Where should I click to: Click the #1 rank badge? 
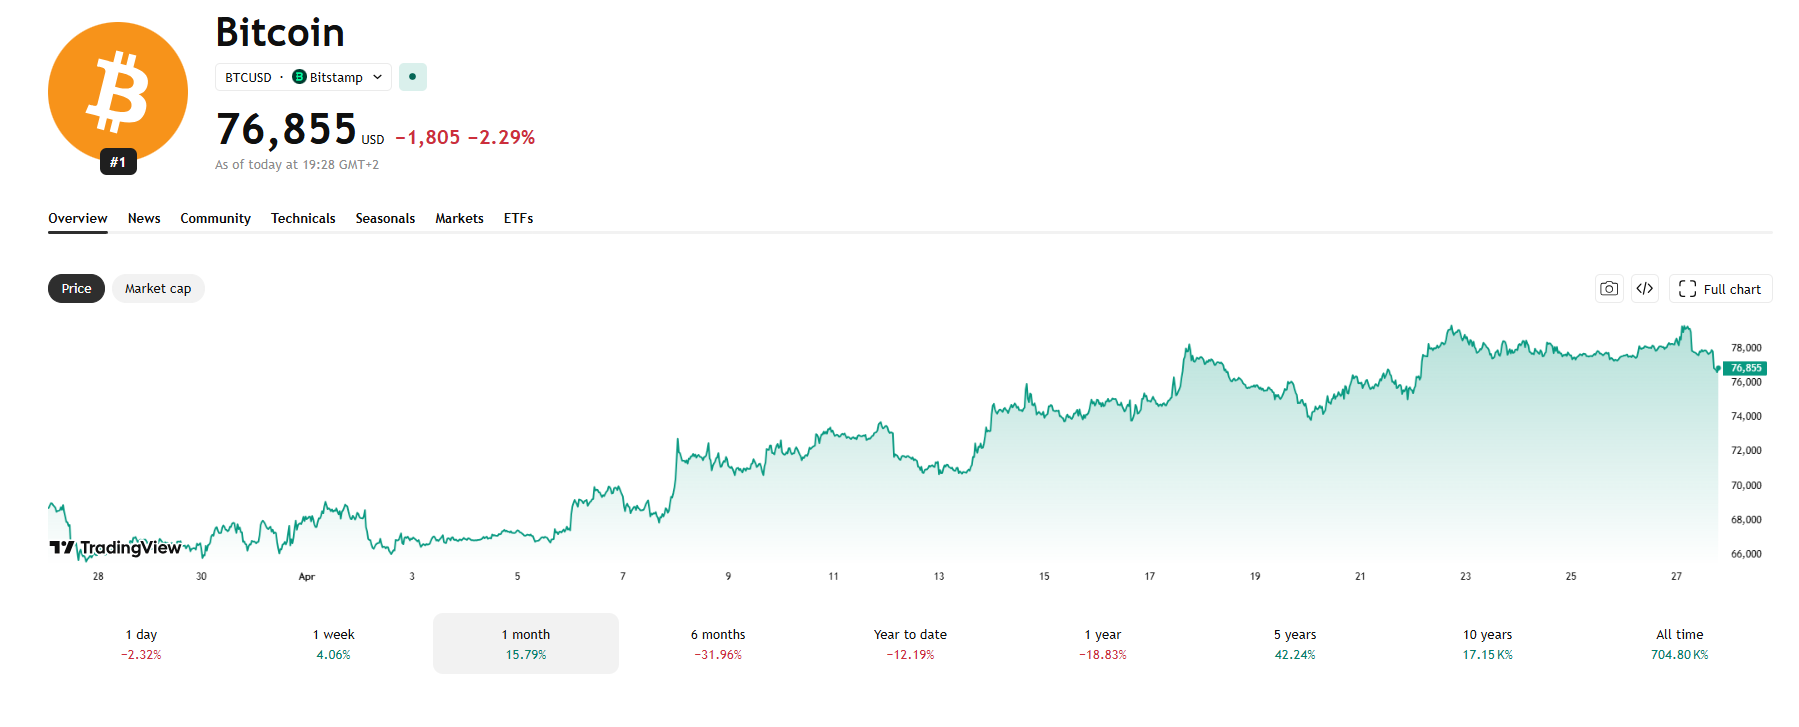click(118, 162)
